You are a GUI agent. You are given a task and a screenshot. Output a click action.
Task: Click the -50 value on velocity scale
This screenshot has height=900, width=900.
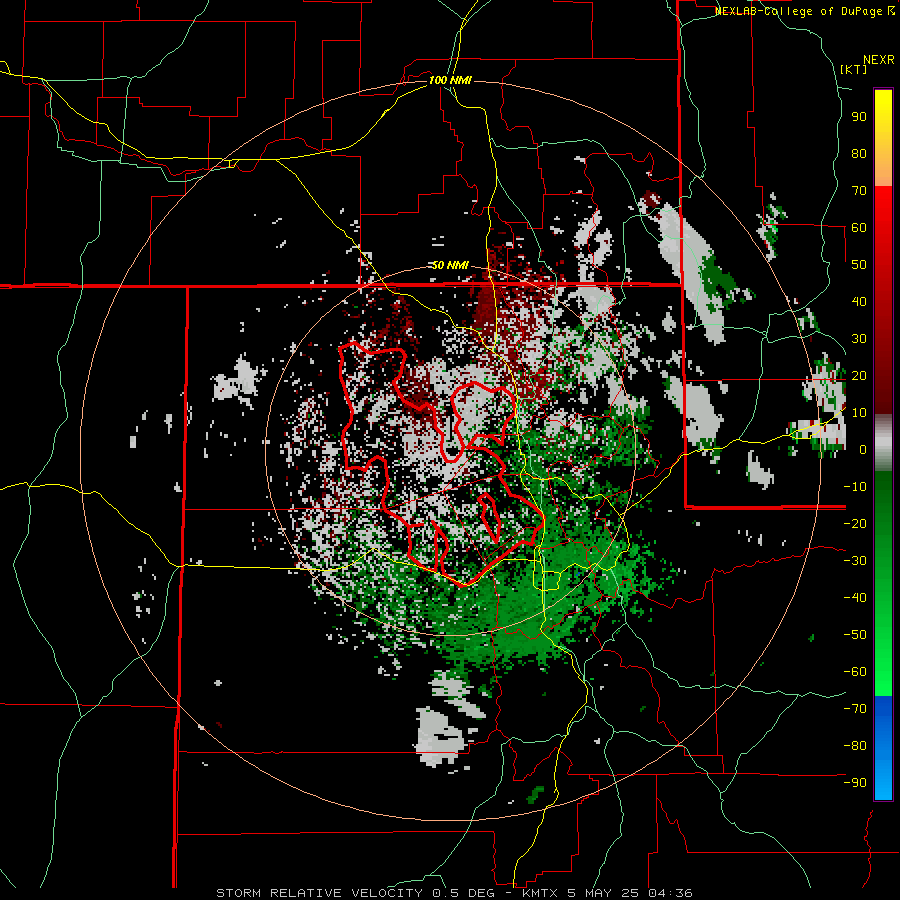[x=855, y=635]
